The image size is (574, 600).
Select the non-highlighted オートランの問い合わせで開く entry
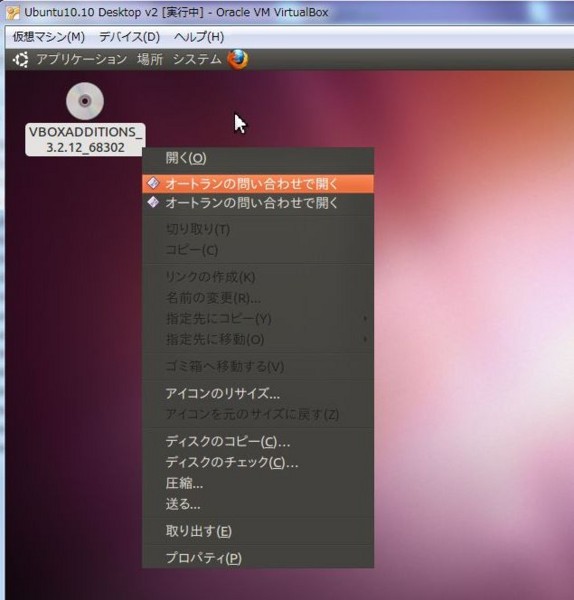pos(258,202)
